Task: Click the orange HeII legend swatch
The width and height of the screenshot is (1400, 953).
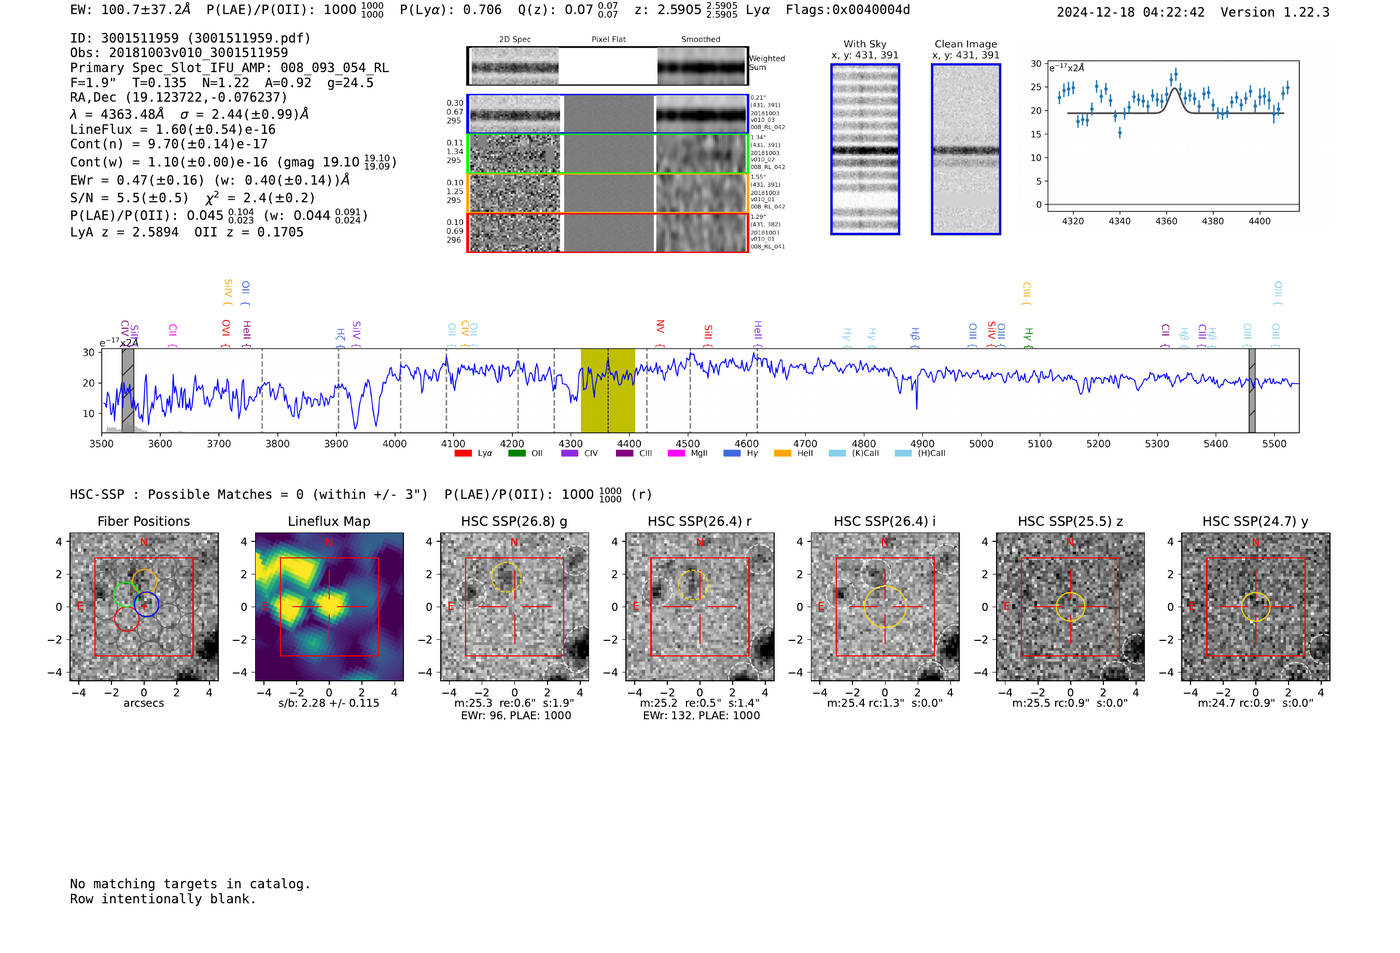Action: pyautogui.click(x=782, y=454)
